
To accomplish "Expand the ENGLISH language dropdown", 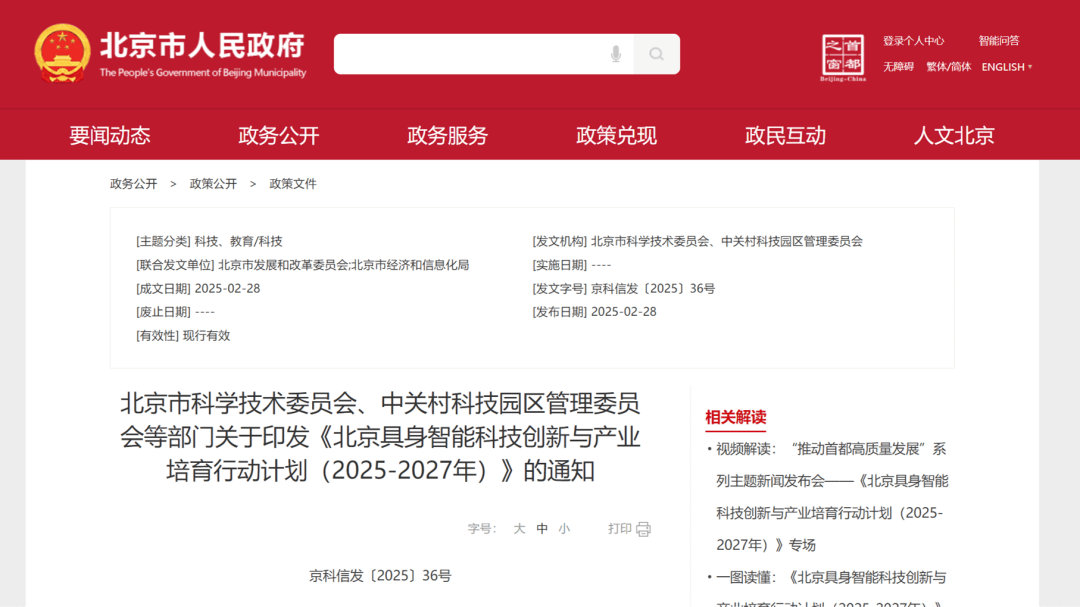I will point(1006,67).
